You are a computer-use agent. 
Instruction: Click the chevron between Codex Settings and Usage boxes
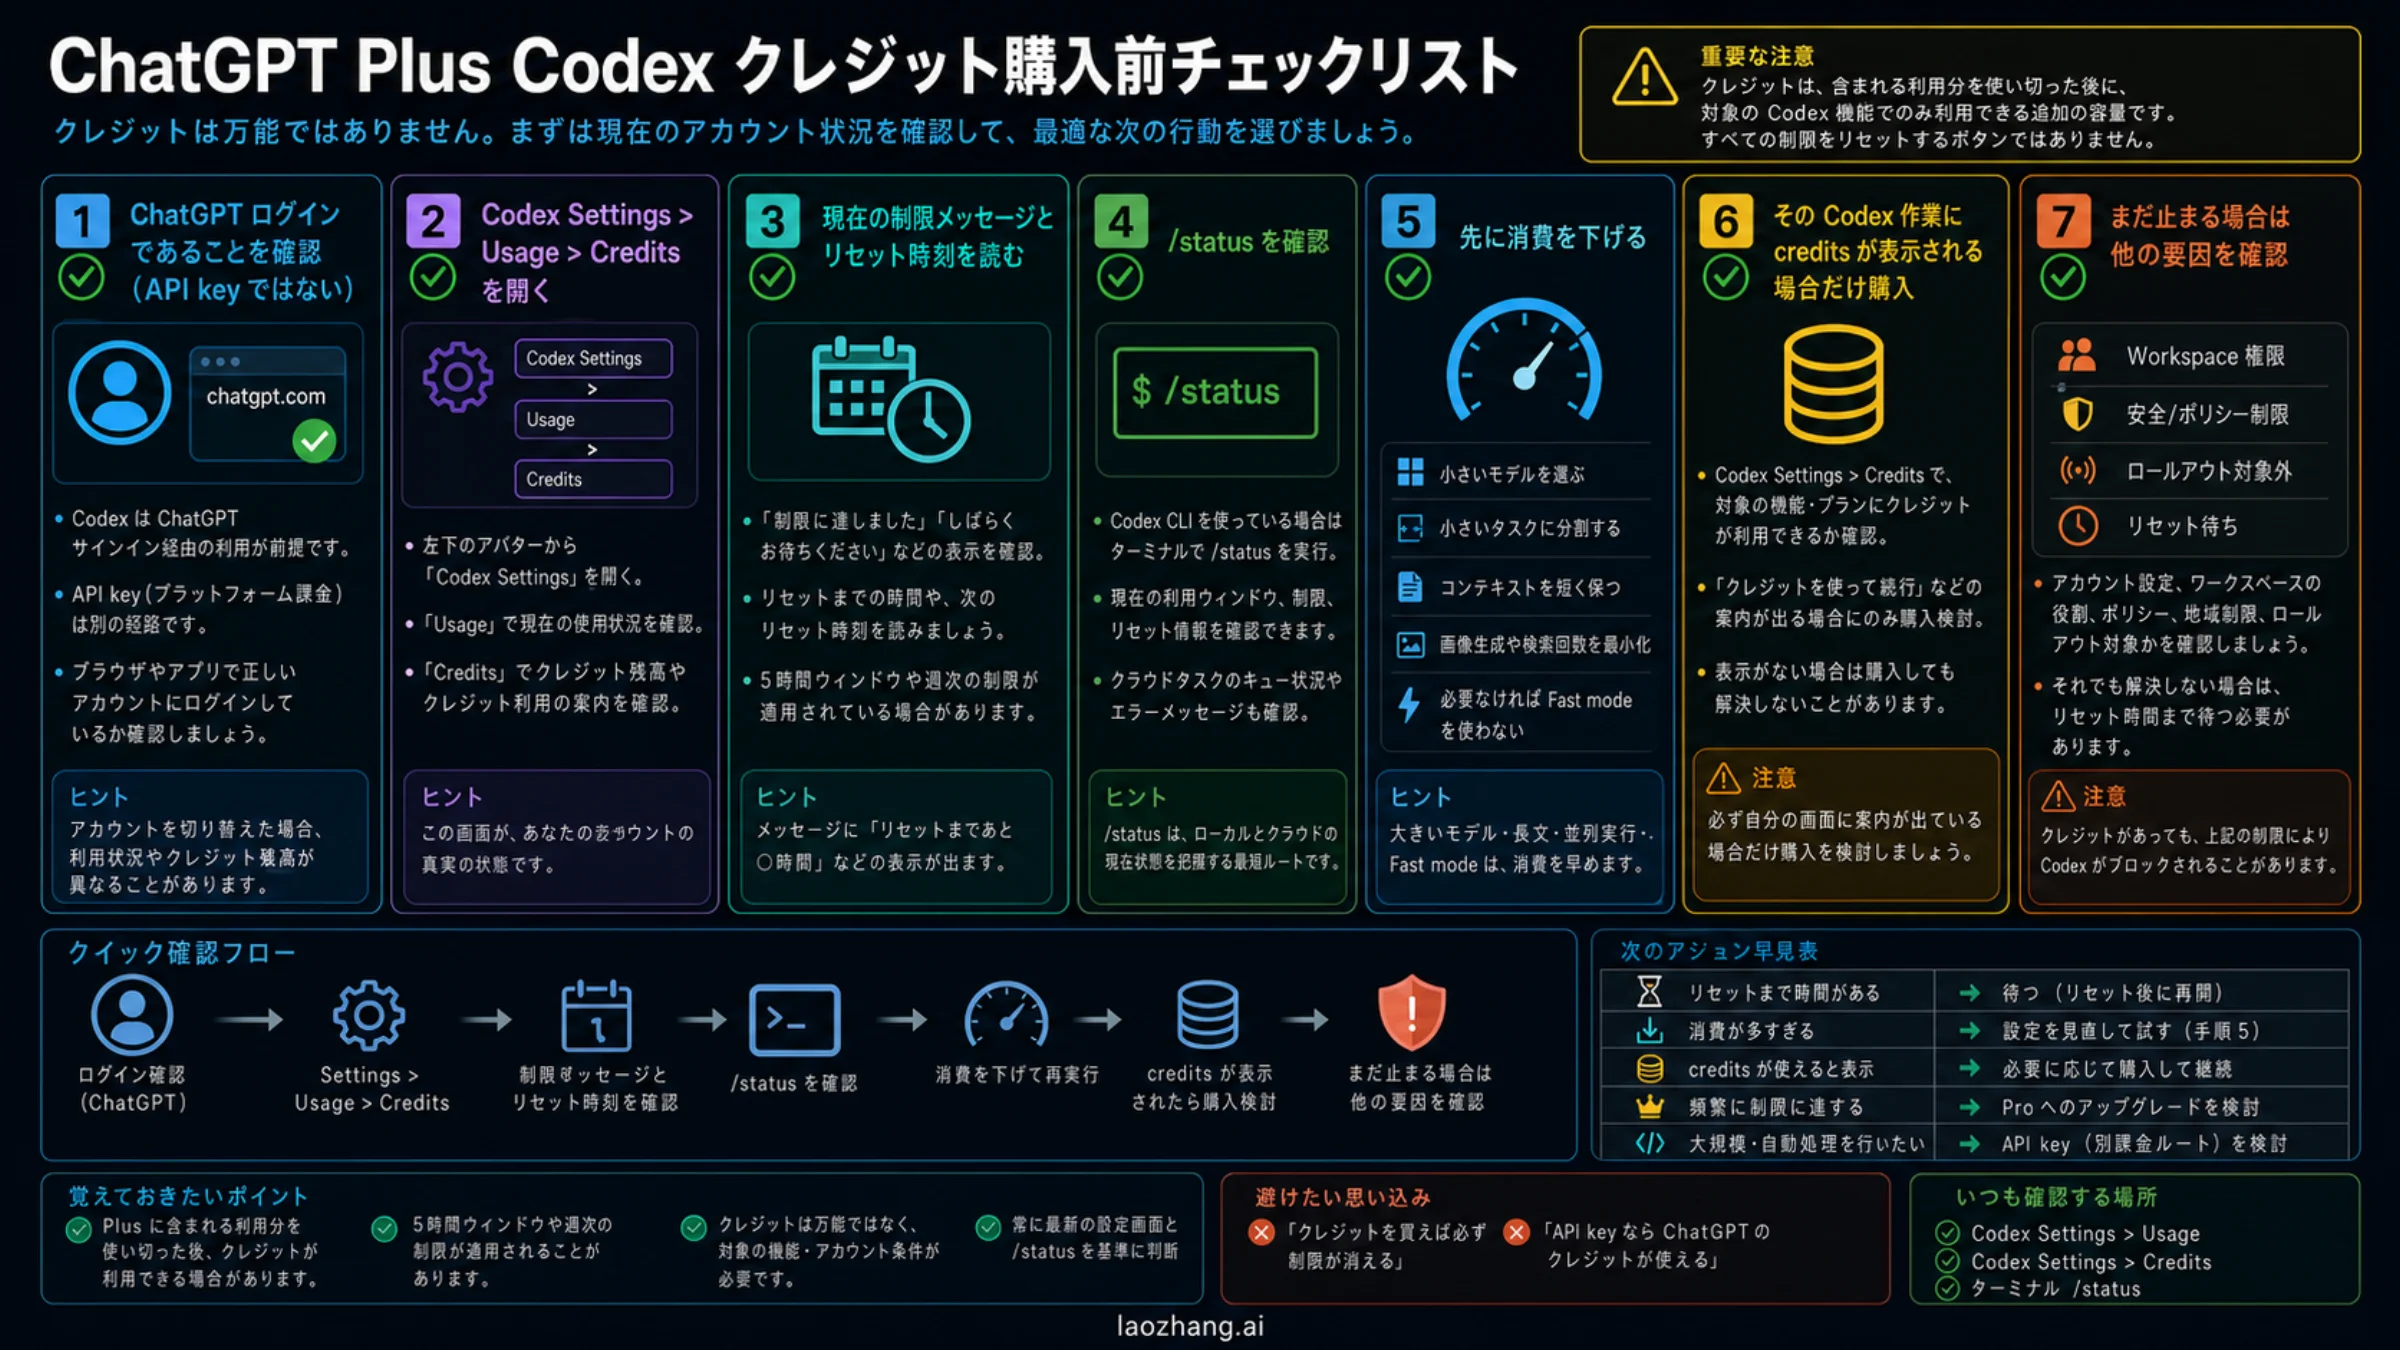[592, 389]
